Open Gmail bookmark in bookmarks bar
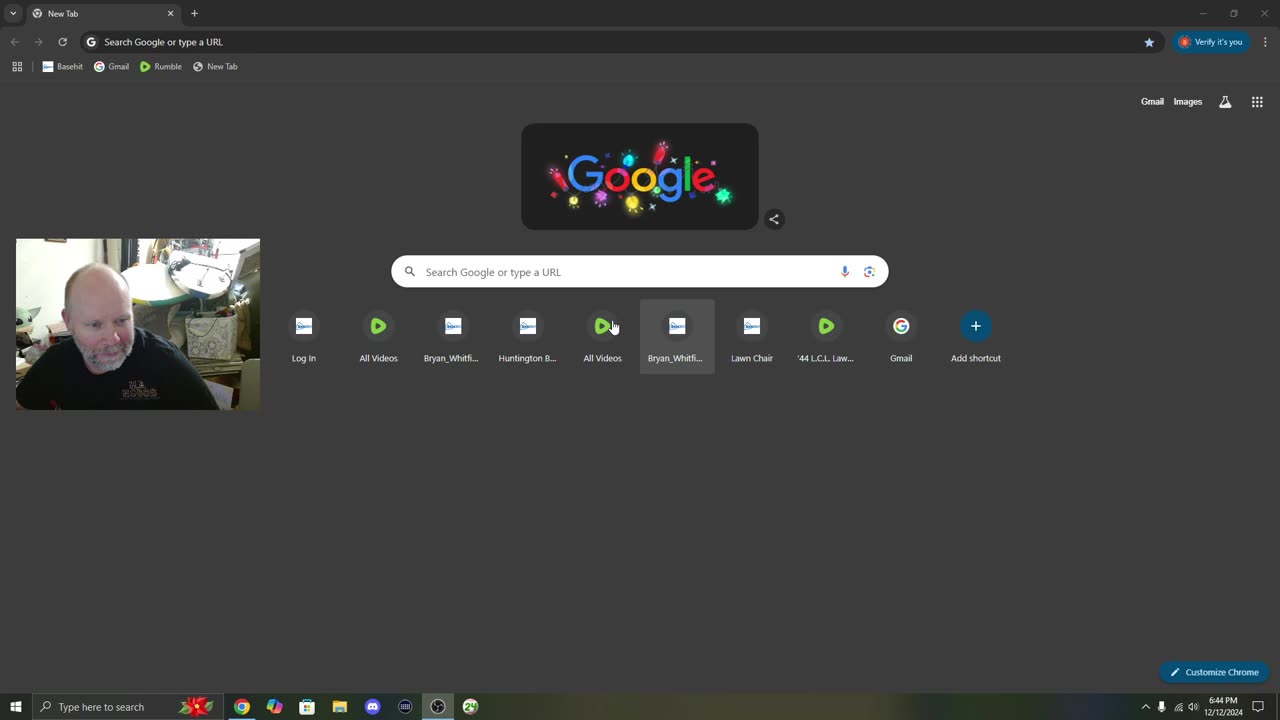The image size is (1280, 720). (x=112, y=67)
